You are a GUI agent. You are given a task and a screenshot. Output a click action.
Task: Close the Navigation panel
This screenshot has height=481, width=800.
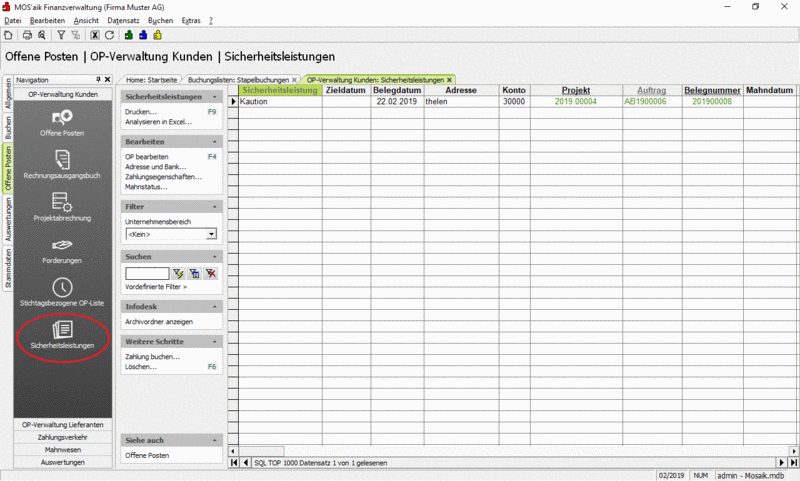point(107,80)
